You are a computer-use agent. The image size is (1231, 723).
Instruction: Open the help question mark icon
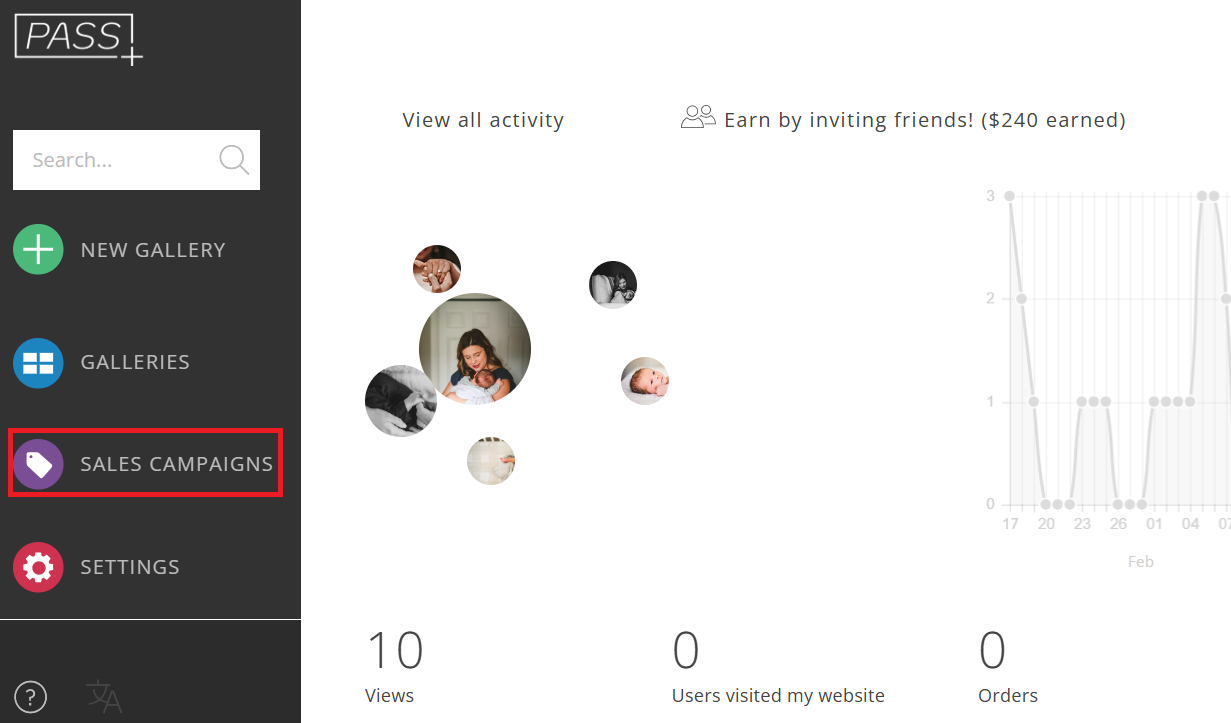pos(31,696)
